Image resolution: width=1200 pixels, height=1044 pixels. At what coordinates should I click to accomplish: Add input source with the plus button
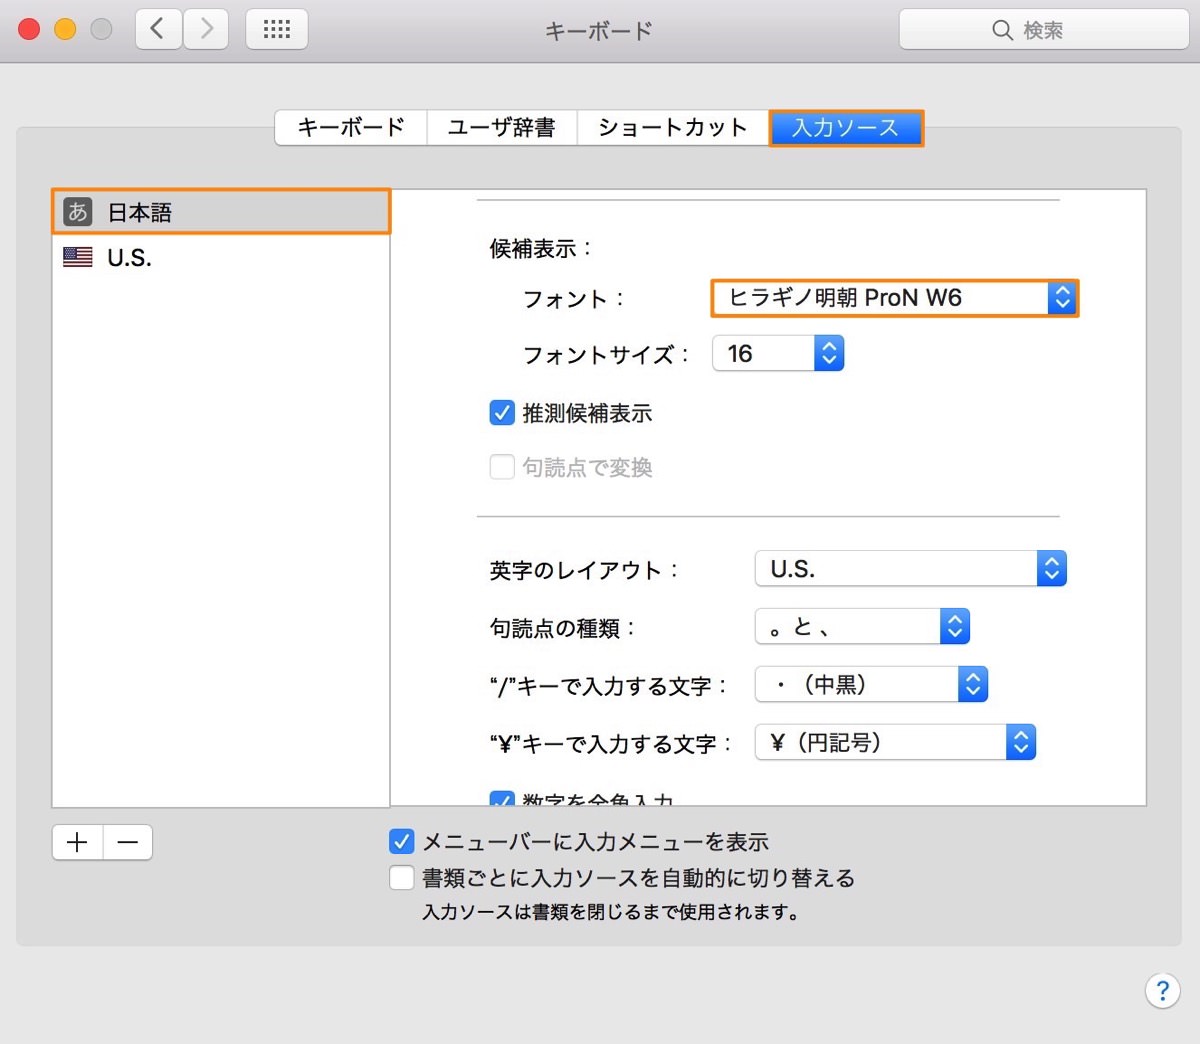(77, 843)
